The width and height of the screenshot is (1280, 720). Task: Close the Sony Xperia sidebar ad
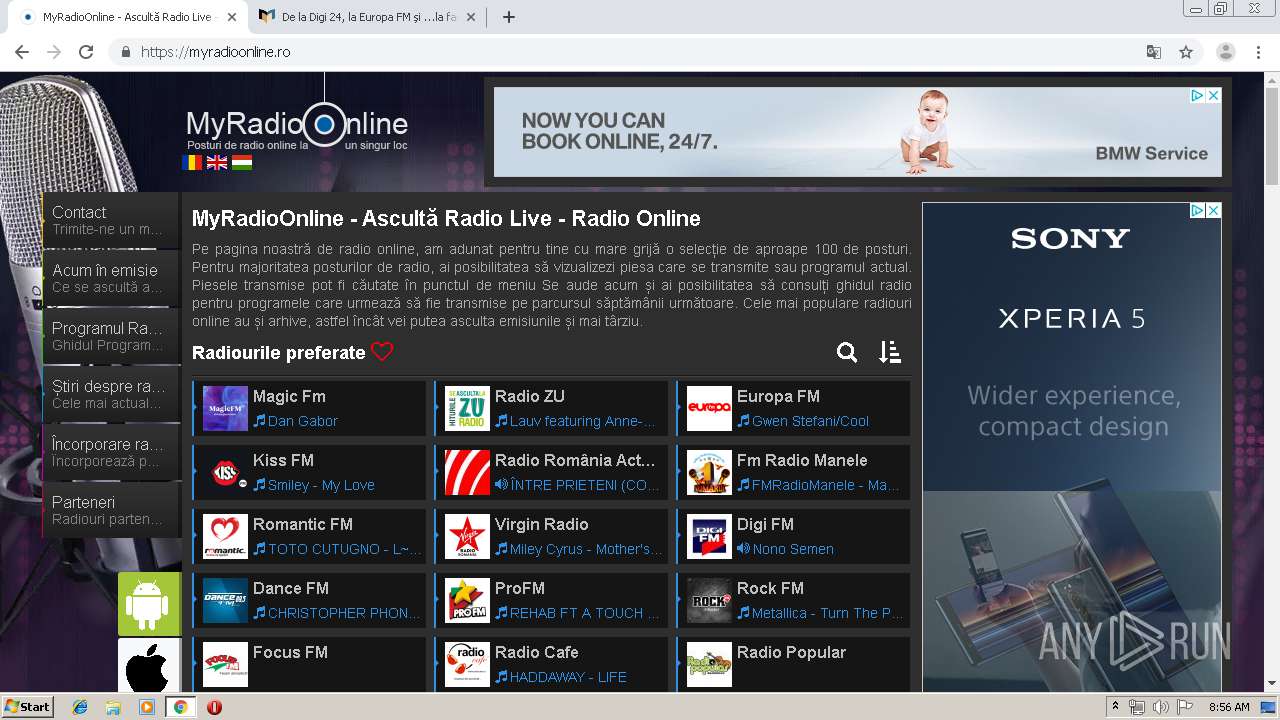[x=1213, y=211]
